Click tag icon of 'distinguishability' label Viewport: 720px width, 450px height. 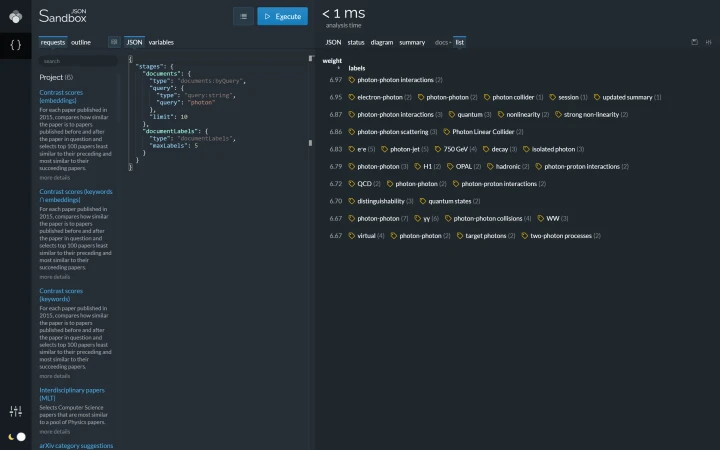click(x=352, y=201)
